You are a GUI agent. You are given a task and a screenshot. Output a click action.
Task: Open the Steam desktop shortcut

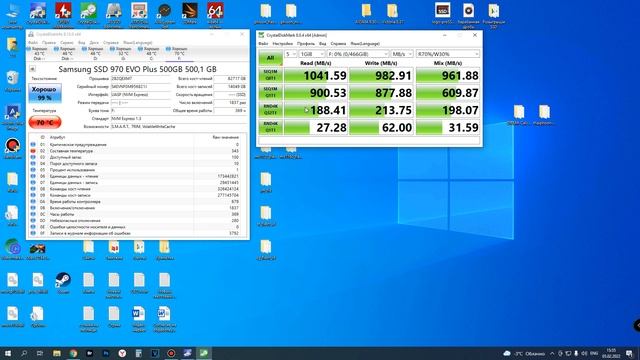tap(63, 283)
